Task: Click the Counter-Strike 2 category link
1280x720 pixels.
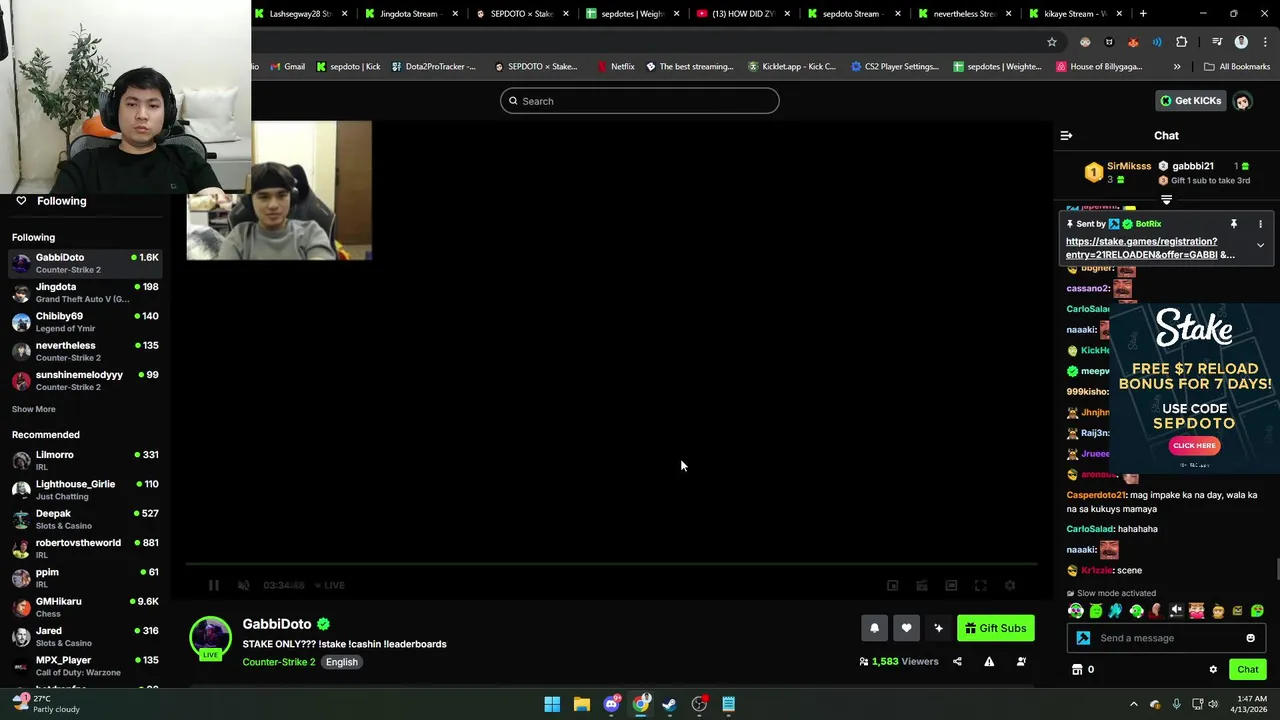Action: pos(279,662)
